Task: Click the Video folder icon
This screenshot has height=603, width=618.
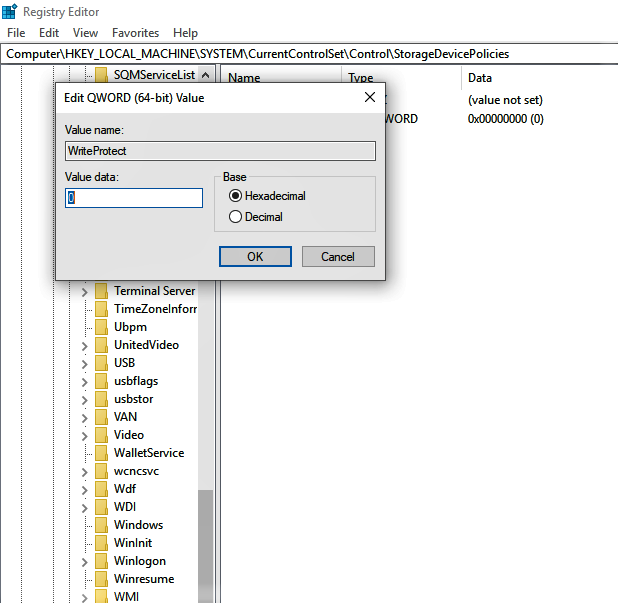Action: 101,435
